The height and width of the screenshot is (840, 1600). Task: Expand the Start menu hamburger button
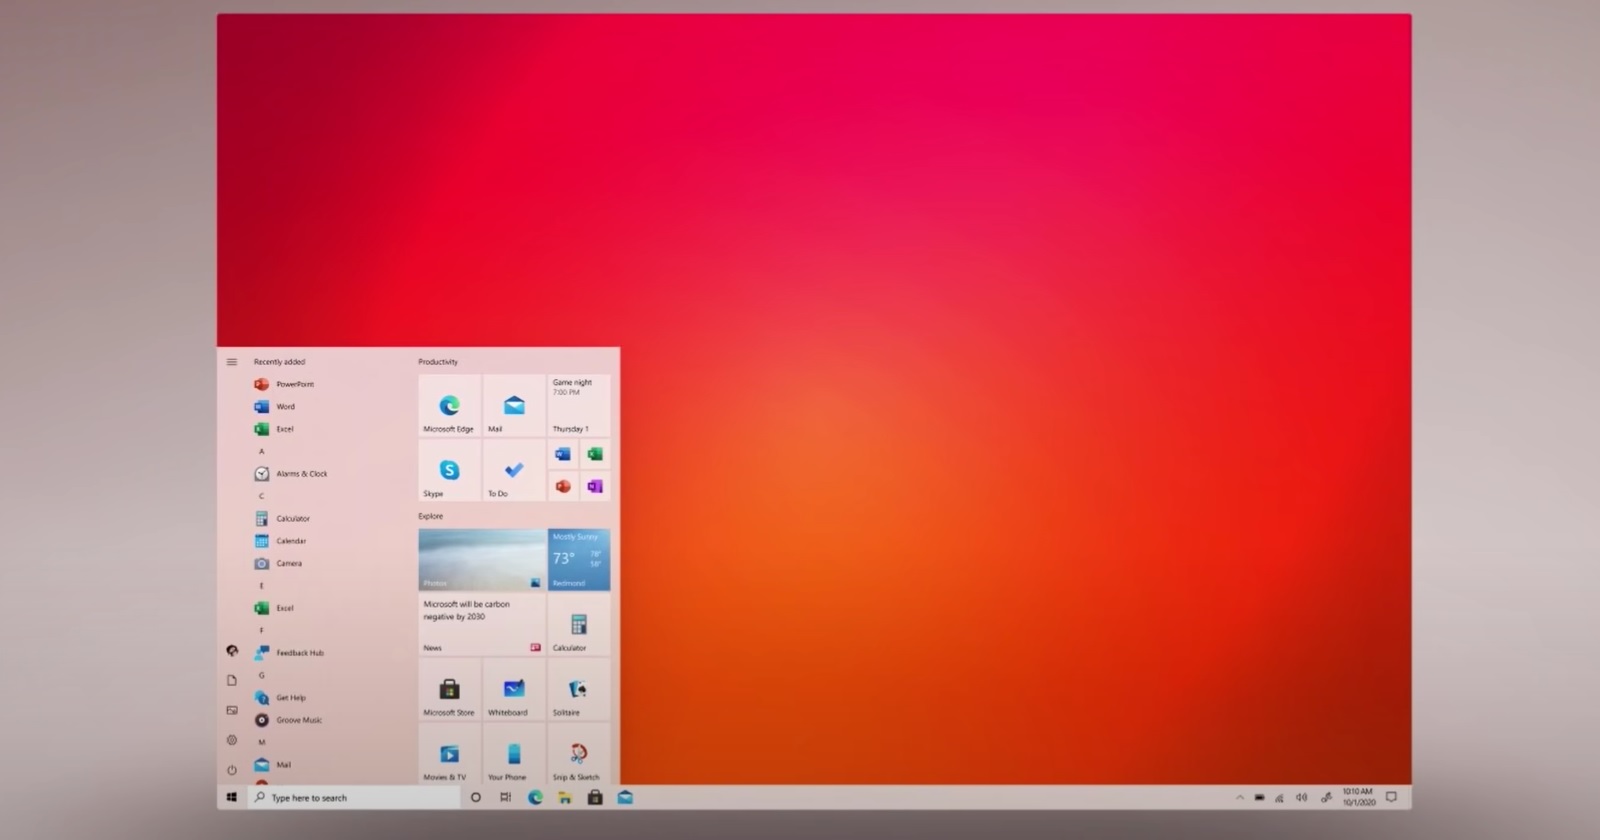232,362
